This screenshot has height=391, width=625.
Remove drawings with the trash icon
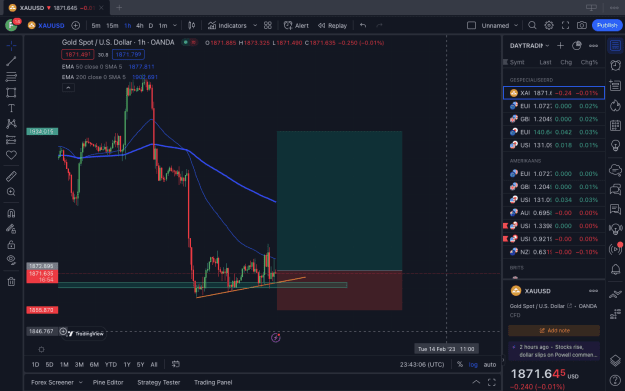point(11,281)
